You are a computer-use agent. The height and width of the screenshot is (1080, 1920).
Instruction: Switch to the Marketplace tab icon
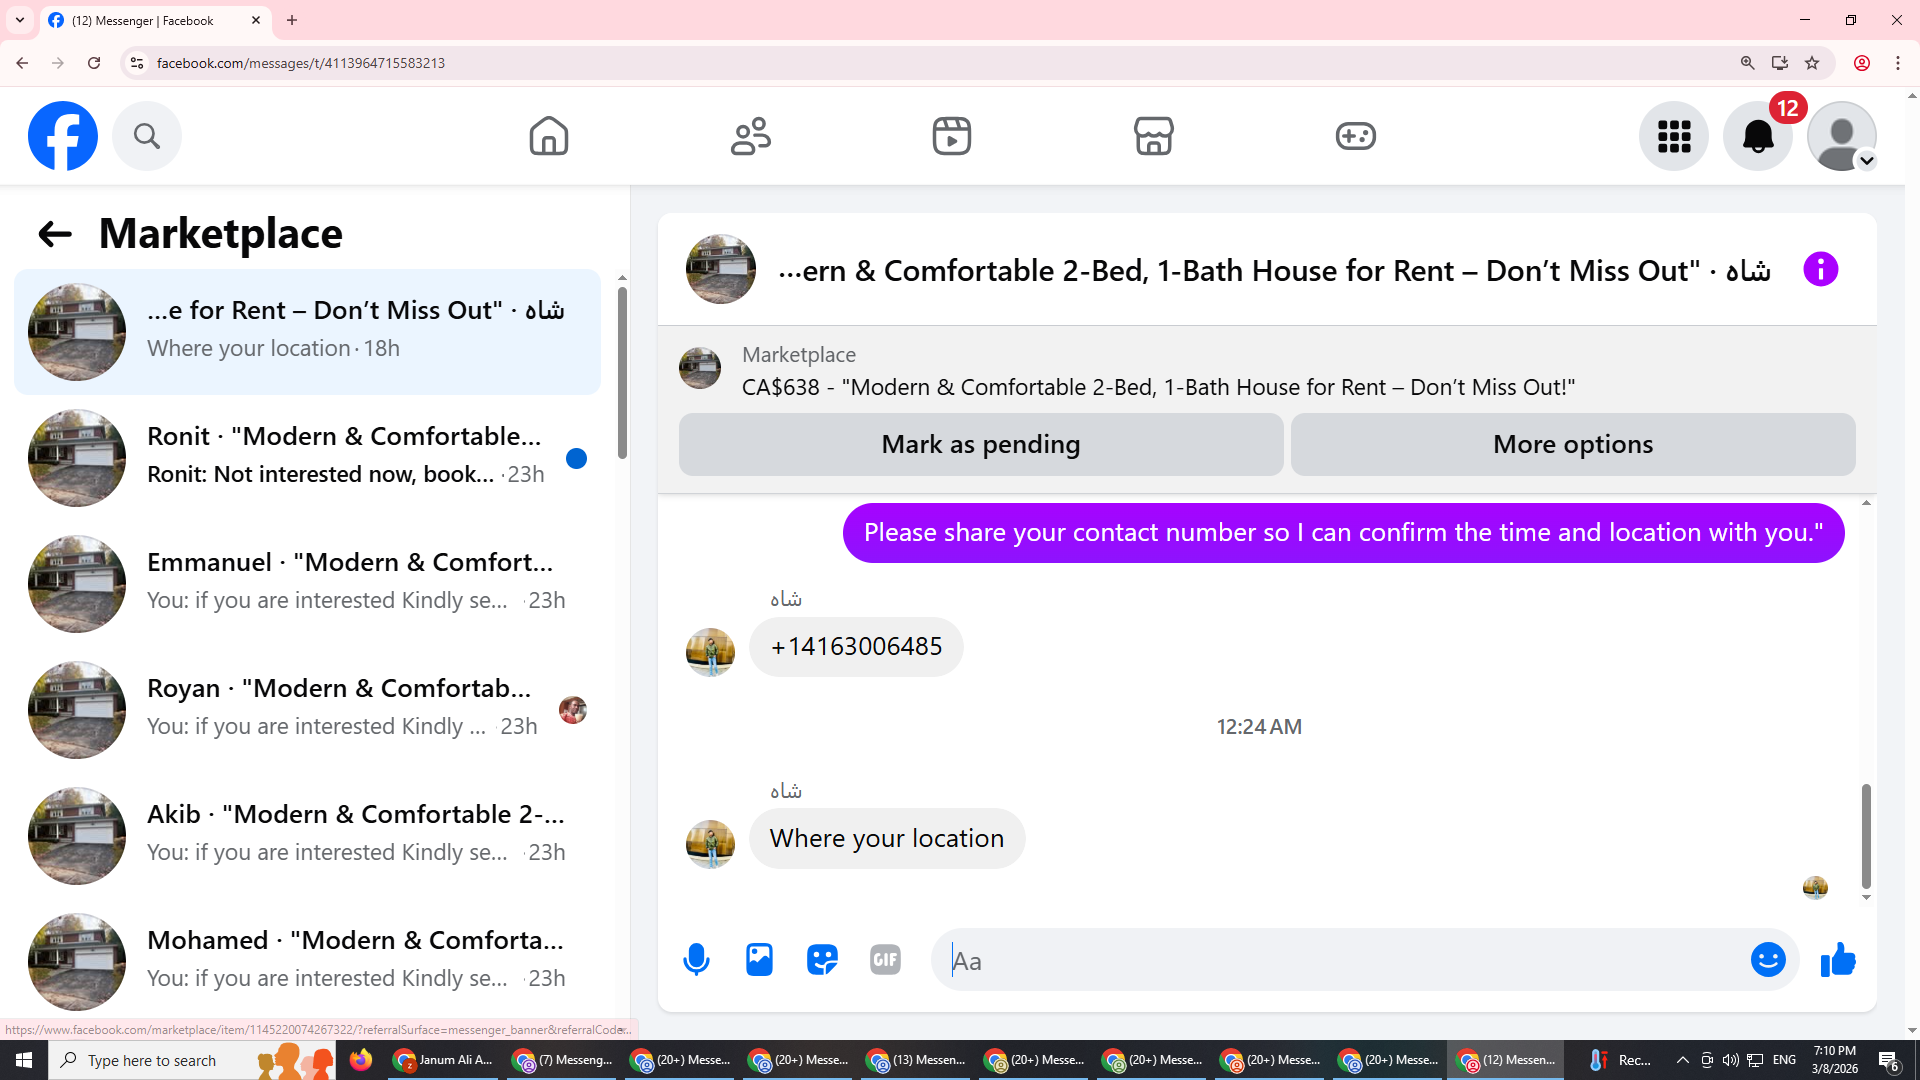tap(1153, 136)
